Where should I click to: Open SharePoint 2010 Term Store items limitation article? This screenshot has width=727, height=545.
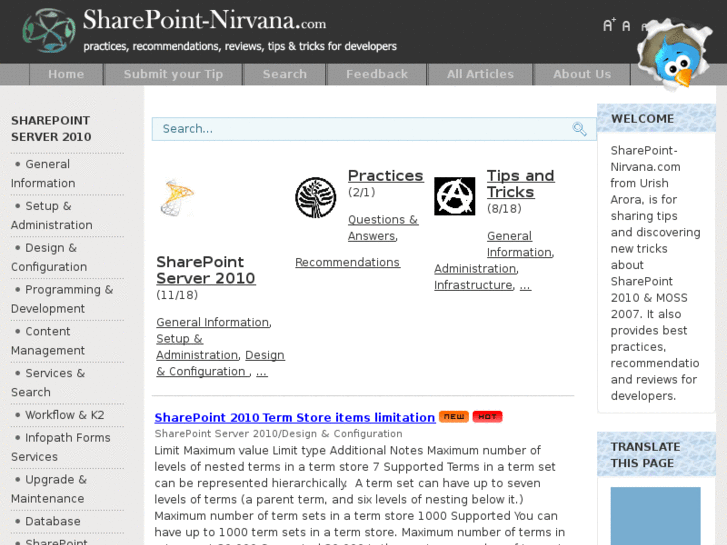295,417
